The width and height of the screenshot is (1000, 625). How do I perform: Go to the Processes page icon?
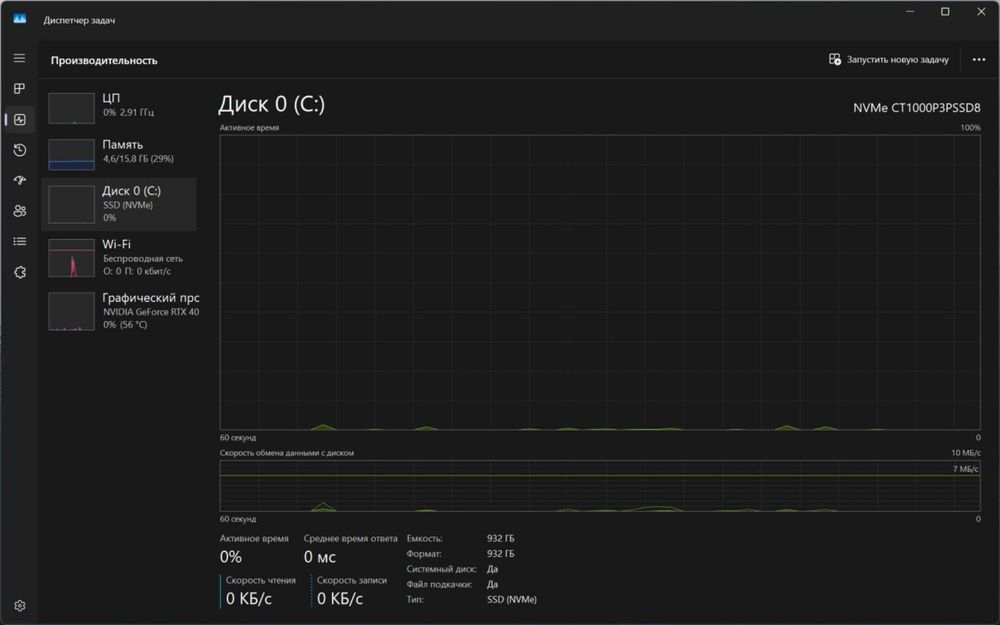[19, 89]
